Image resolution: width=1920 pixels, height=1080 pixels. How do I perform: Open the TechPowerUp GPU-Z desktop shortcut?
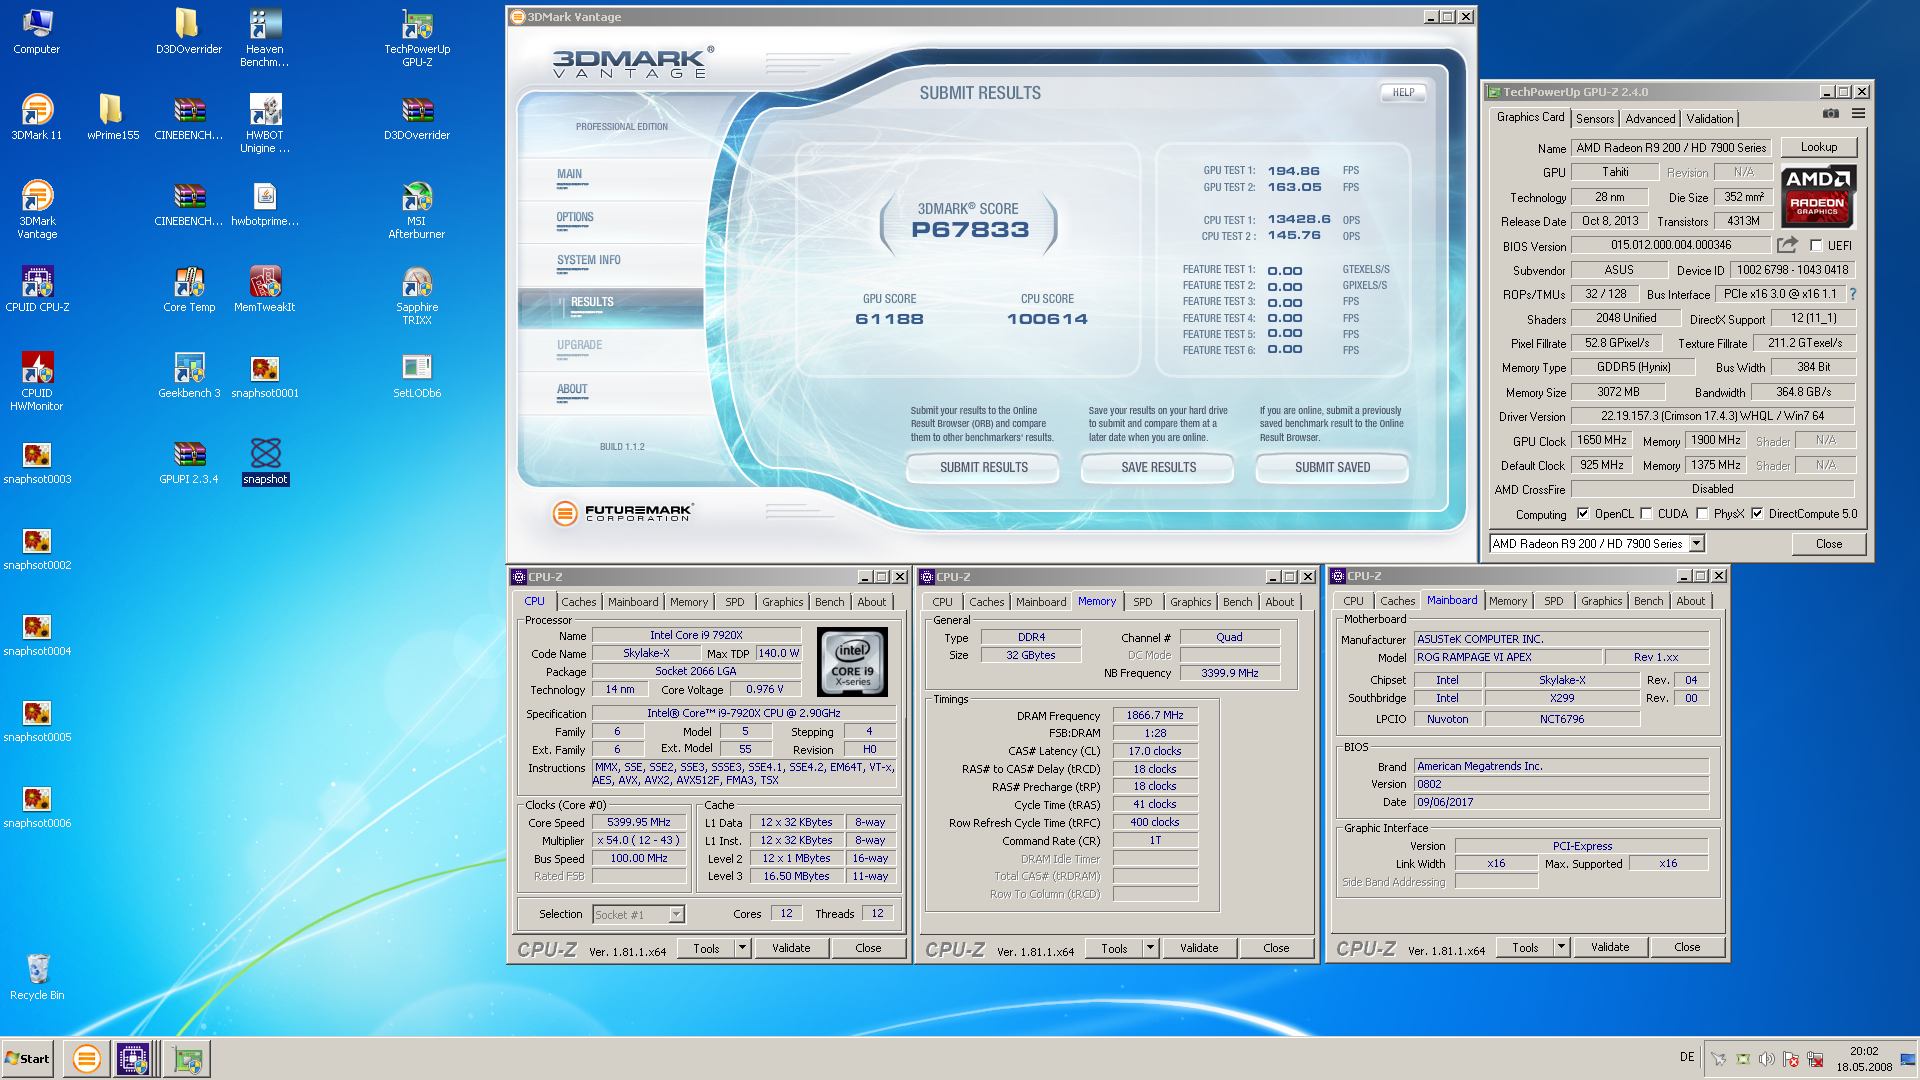pos(417,38)
